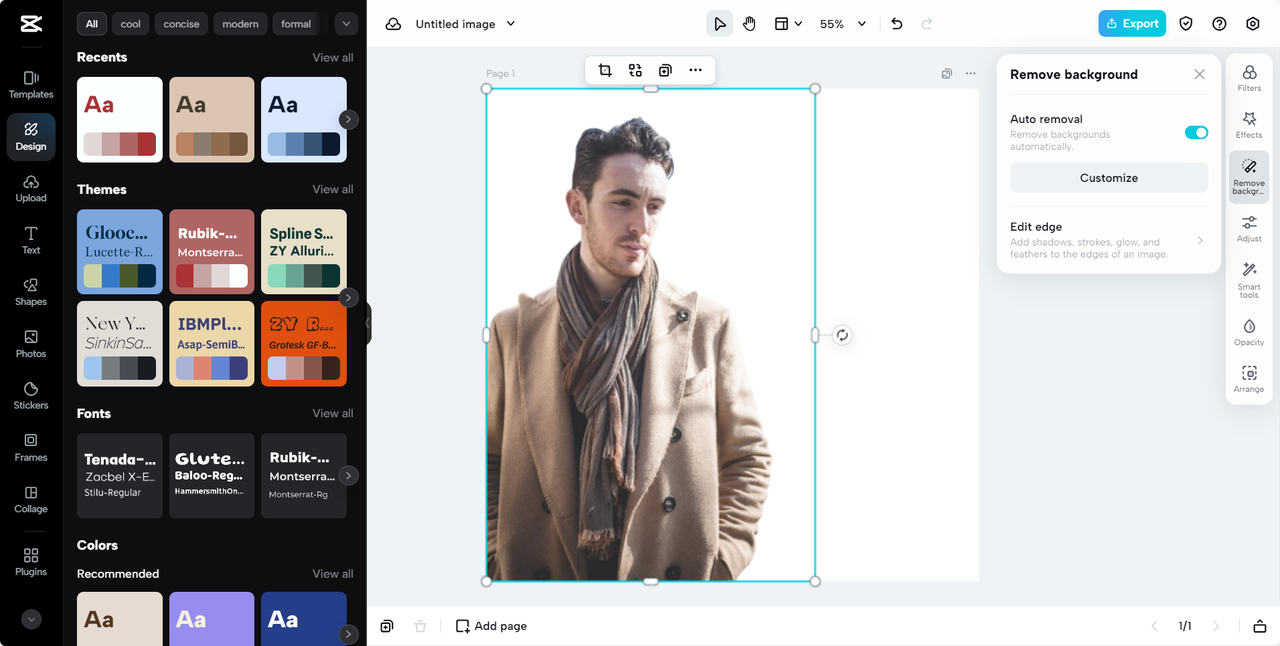
Task: Open the Adjust tool
Action: [x=1249, y=228]
